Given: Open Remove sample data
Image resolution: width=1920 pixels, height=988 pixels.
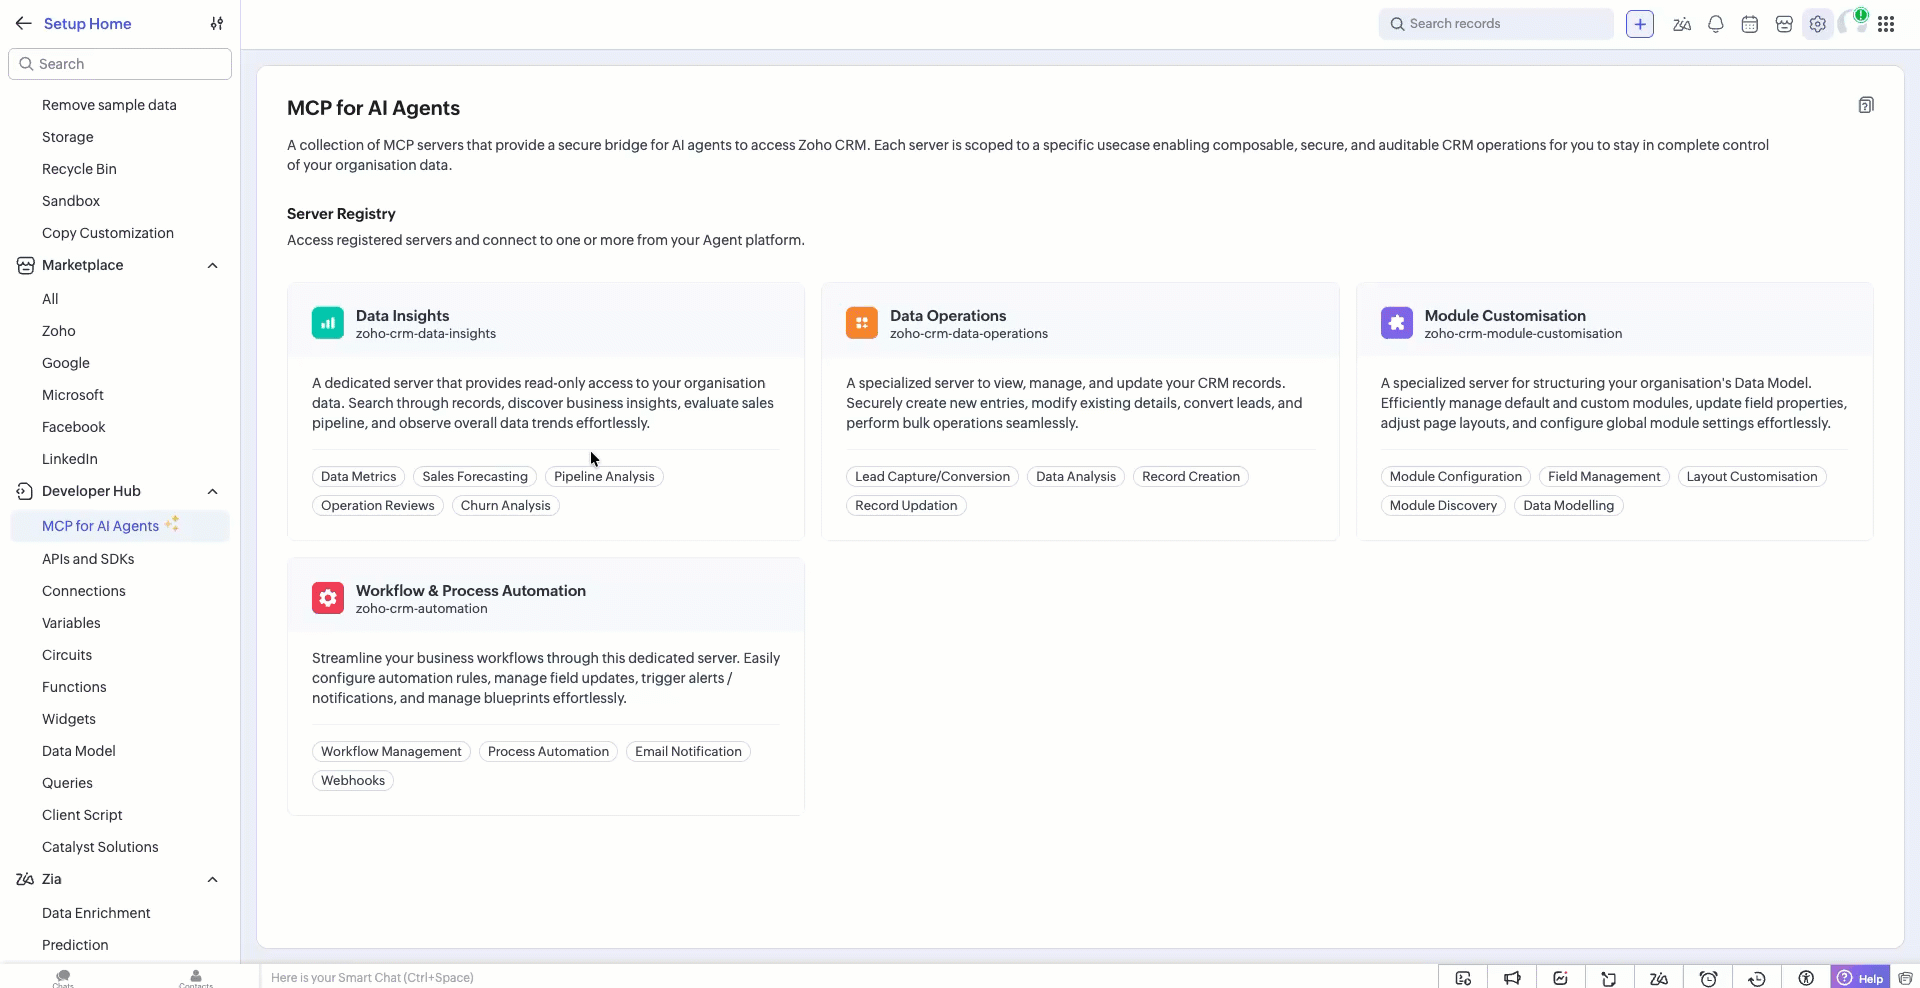Looking at the screenshot, I should coord(109,105).
